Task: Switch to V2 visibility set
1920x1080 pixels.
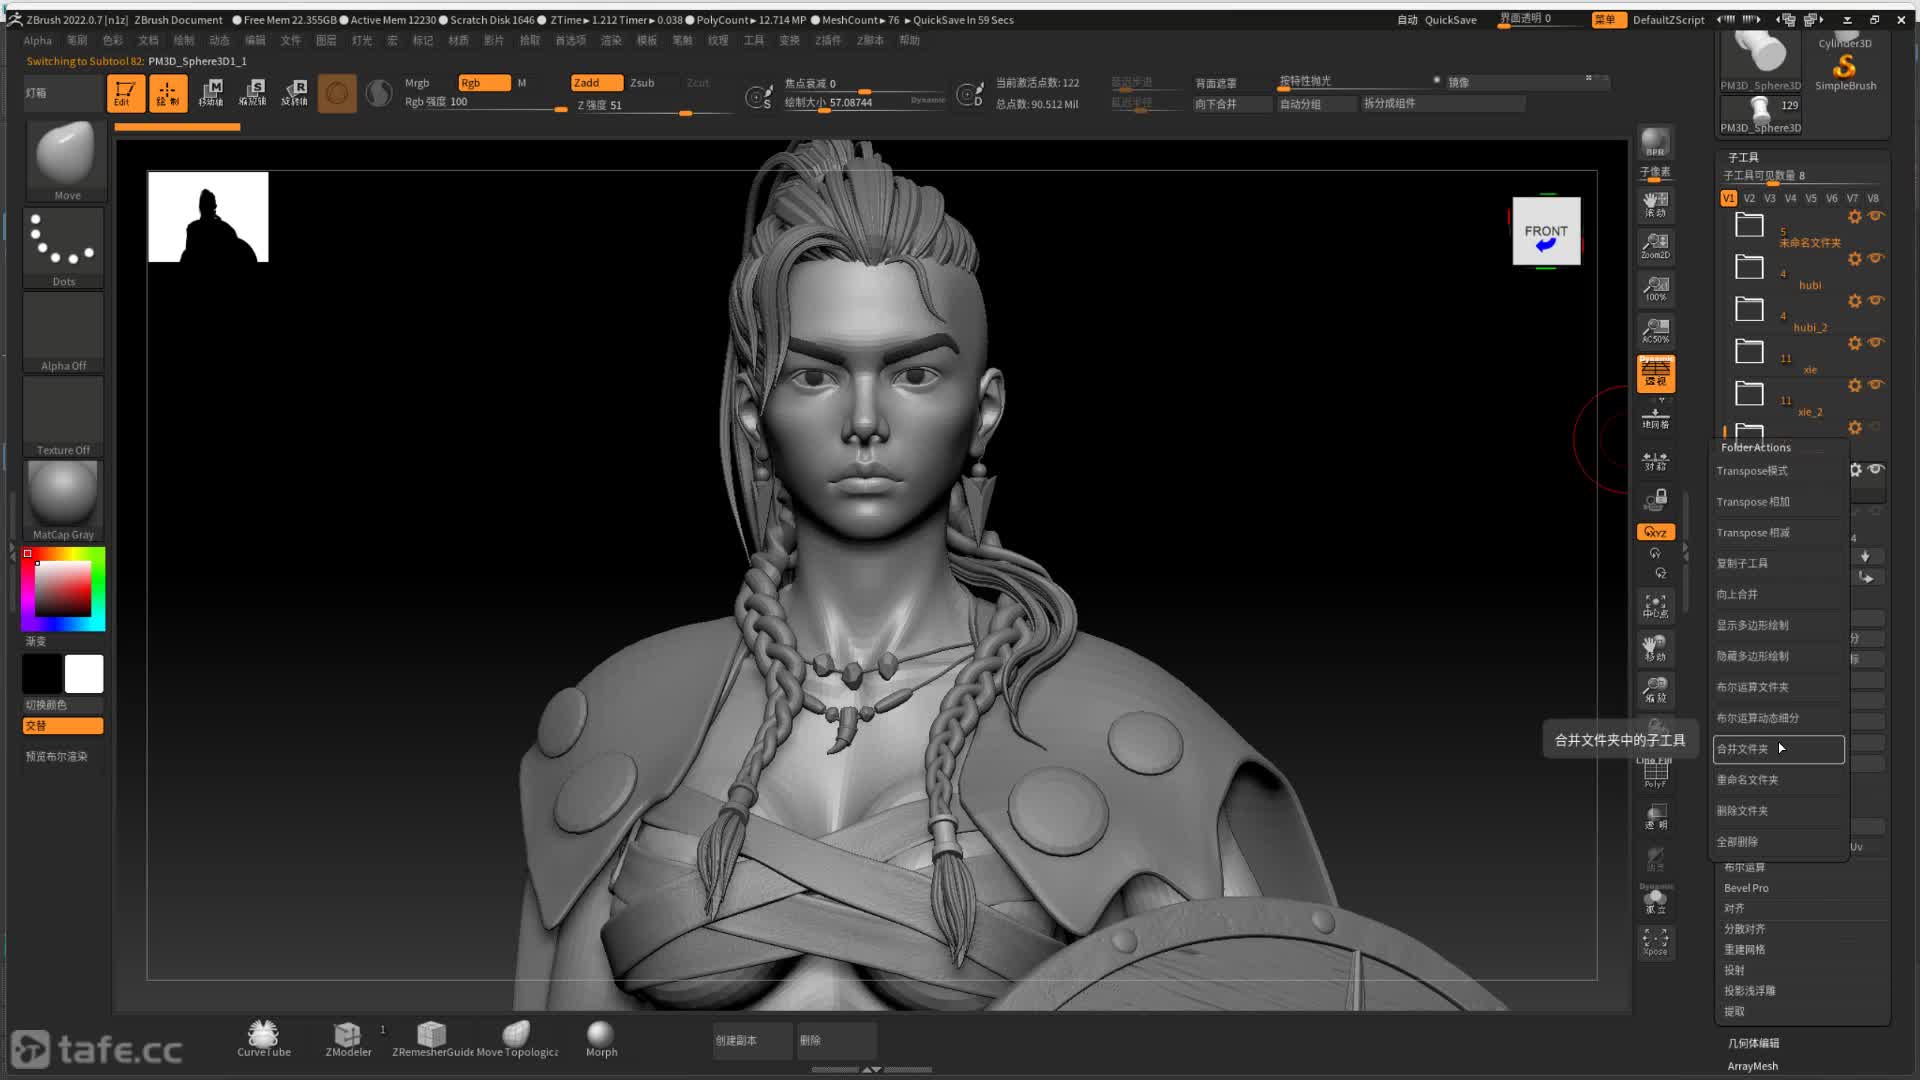Action: (x=1749, y=198)
